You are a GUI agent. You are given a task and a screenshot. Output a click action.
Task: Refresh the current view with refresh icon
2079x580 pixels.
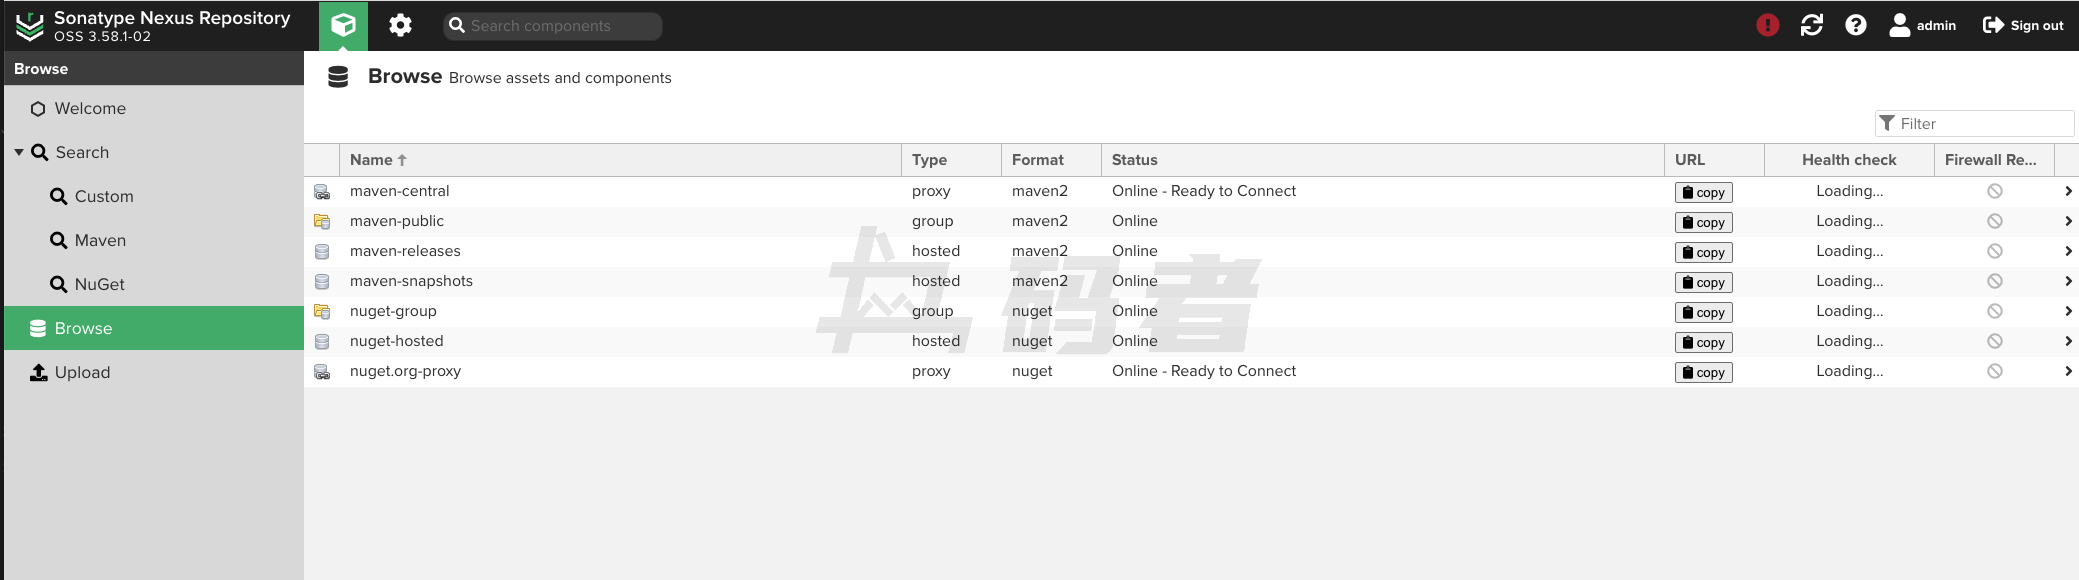(x=1811, y=25)
